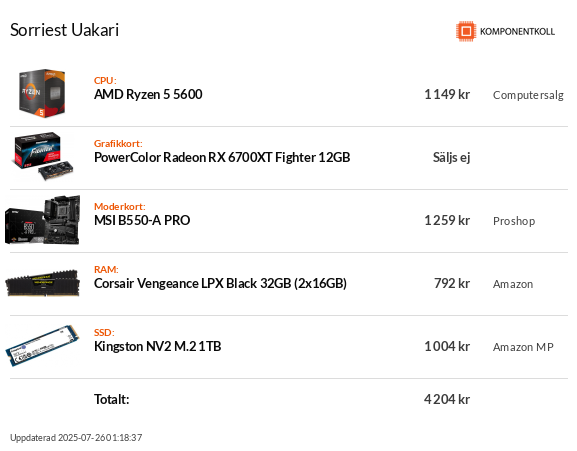Click the 4 204 kr total price

447,399
